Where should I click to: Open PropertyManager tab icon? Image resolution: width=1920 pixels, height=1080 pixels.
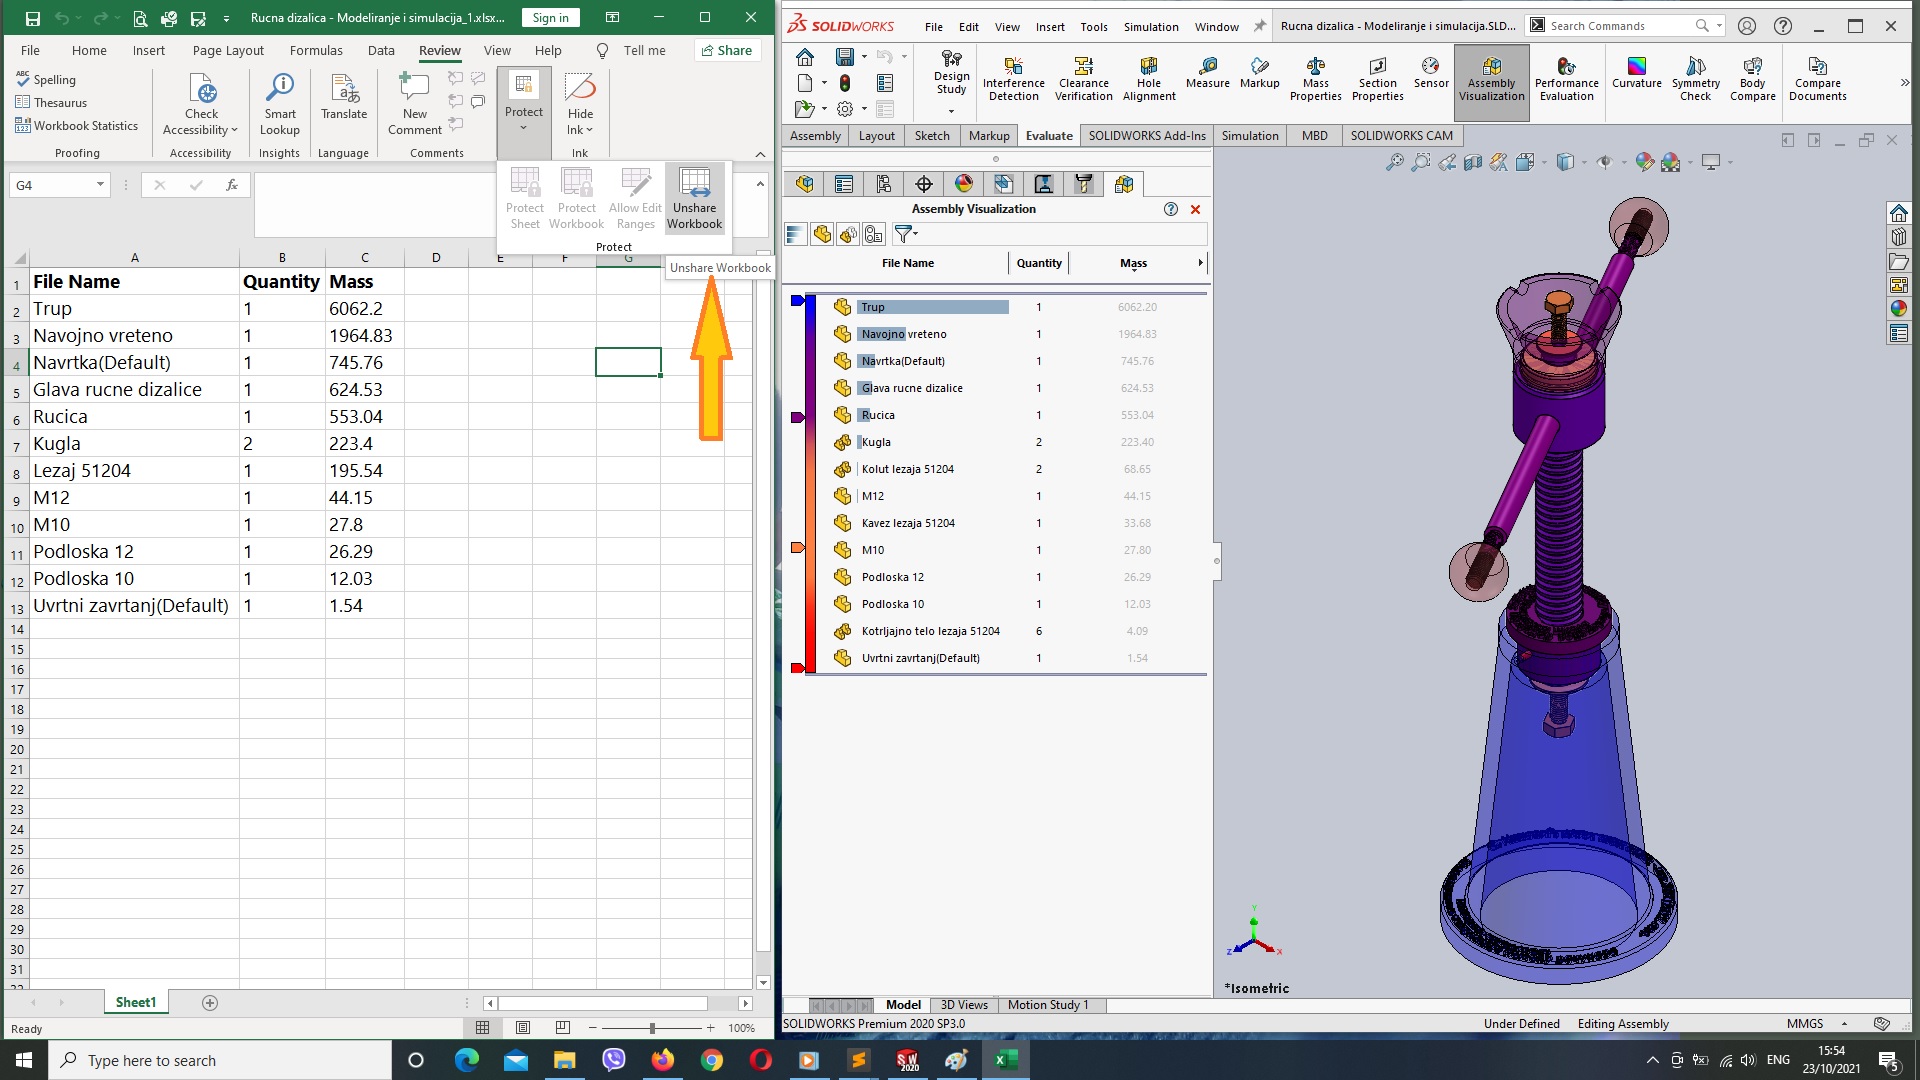coord(844,184)
